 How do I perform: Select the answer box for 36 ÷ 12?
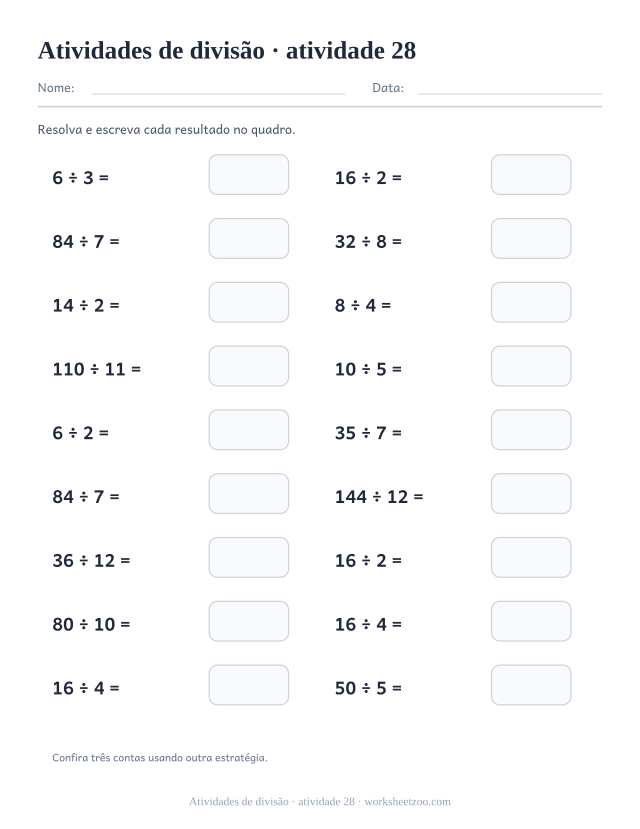tap(248, 557)
